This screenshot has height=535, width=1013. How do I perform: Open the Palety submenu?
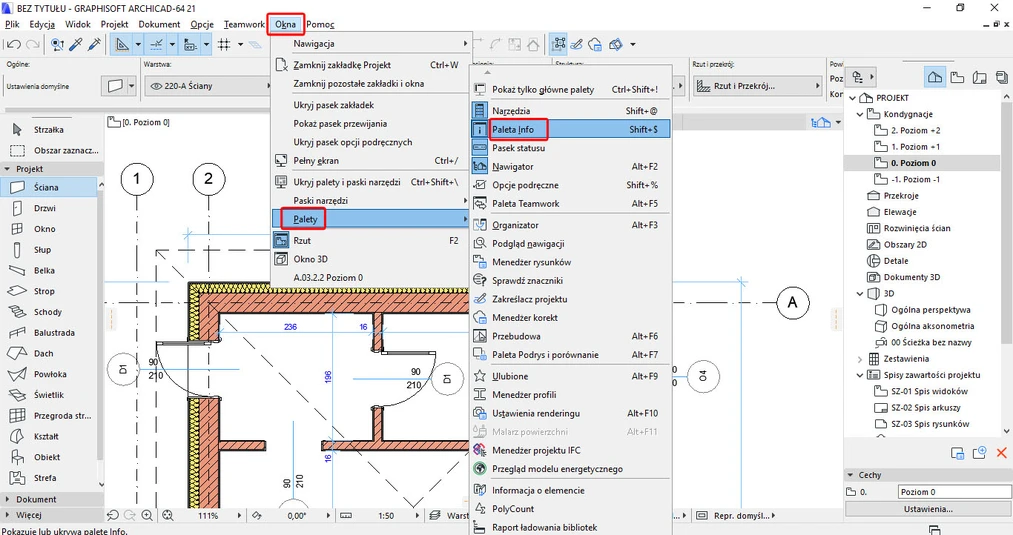(371, 219)
